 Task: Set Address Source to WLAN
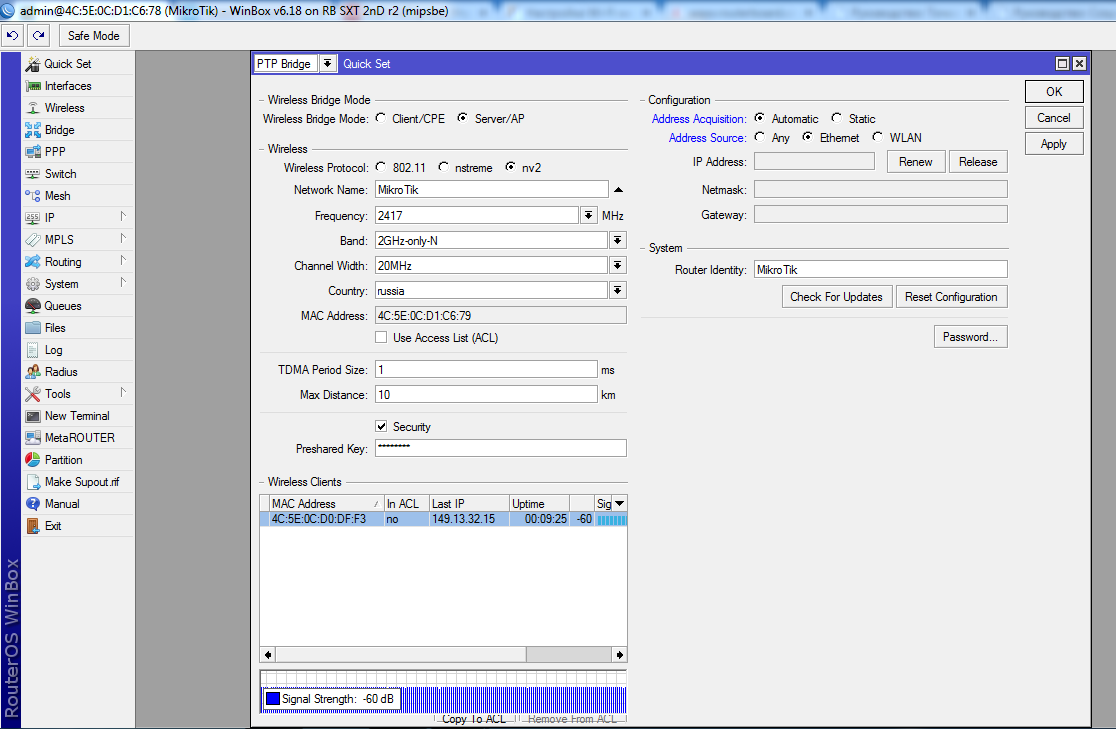pyautogui.click(x=878, y=137)
